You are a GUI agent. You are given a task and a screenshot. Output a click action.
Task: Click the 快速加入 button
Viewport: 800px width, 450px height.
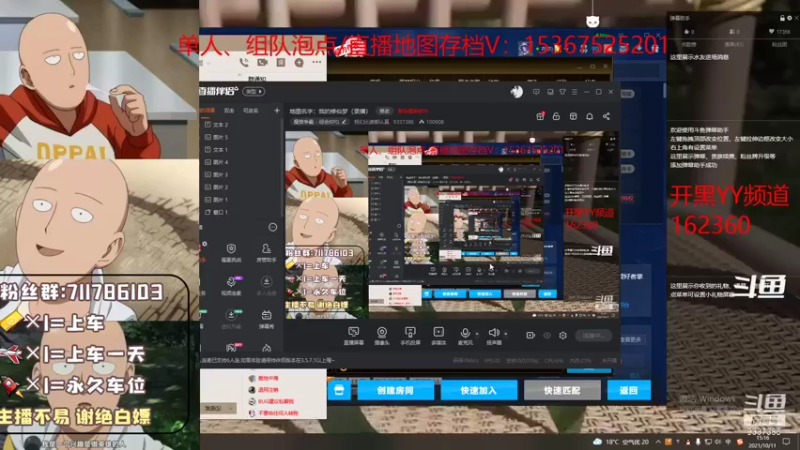pyautogui.click(x=479, y=390)
